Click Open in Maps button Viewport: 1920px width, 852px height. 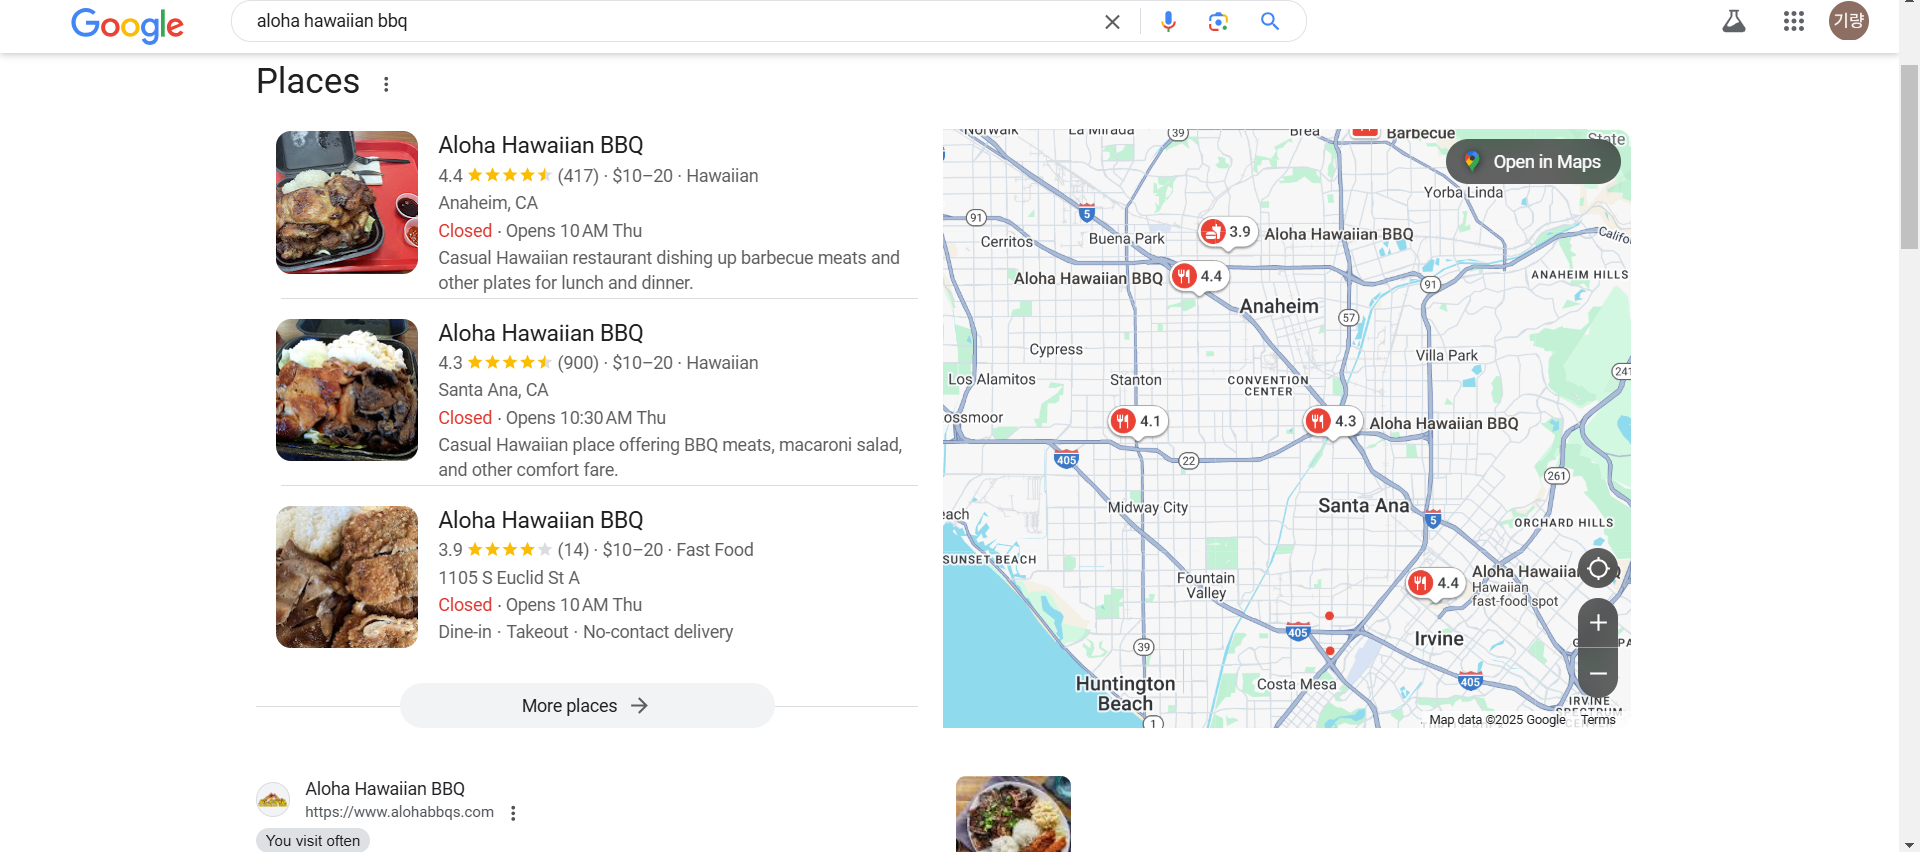[1533, 162]
